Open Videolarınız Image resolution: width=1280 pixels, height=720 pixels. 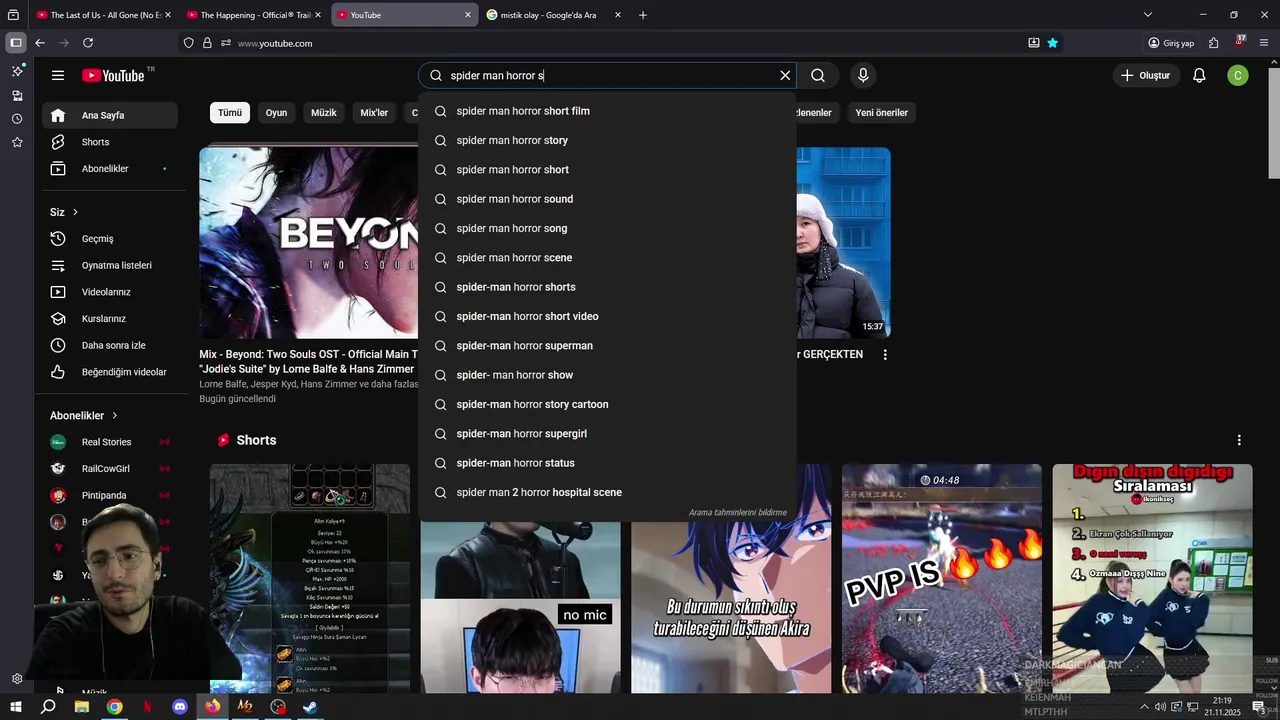[110, 292]
